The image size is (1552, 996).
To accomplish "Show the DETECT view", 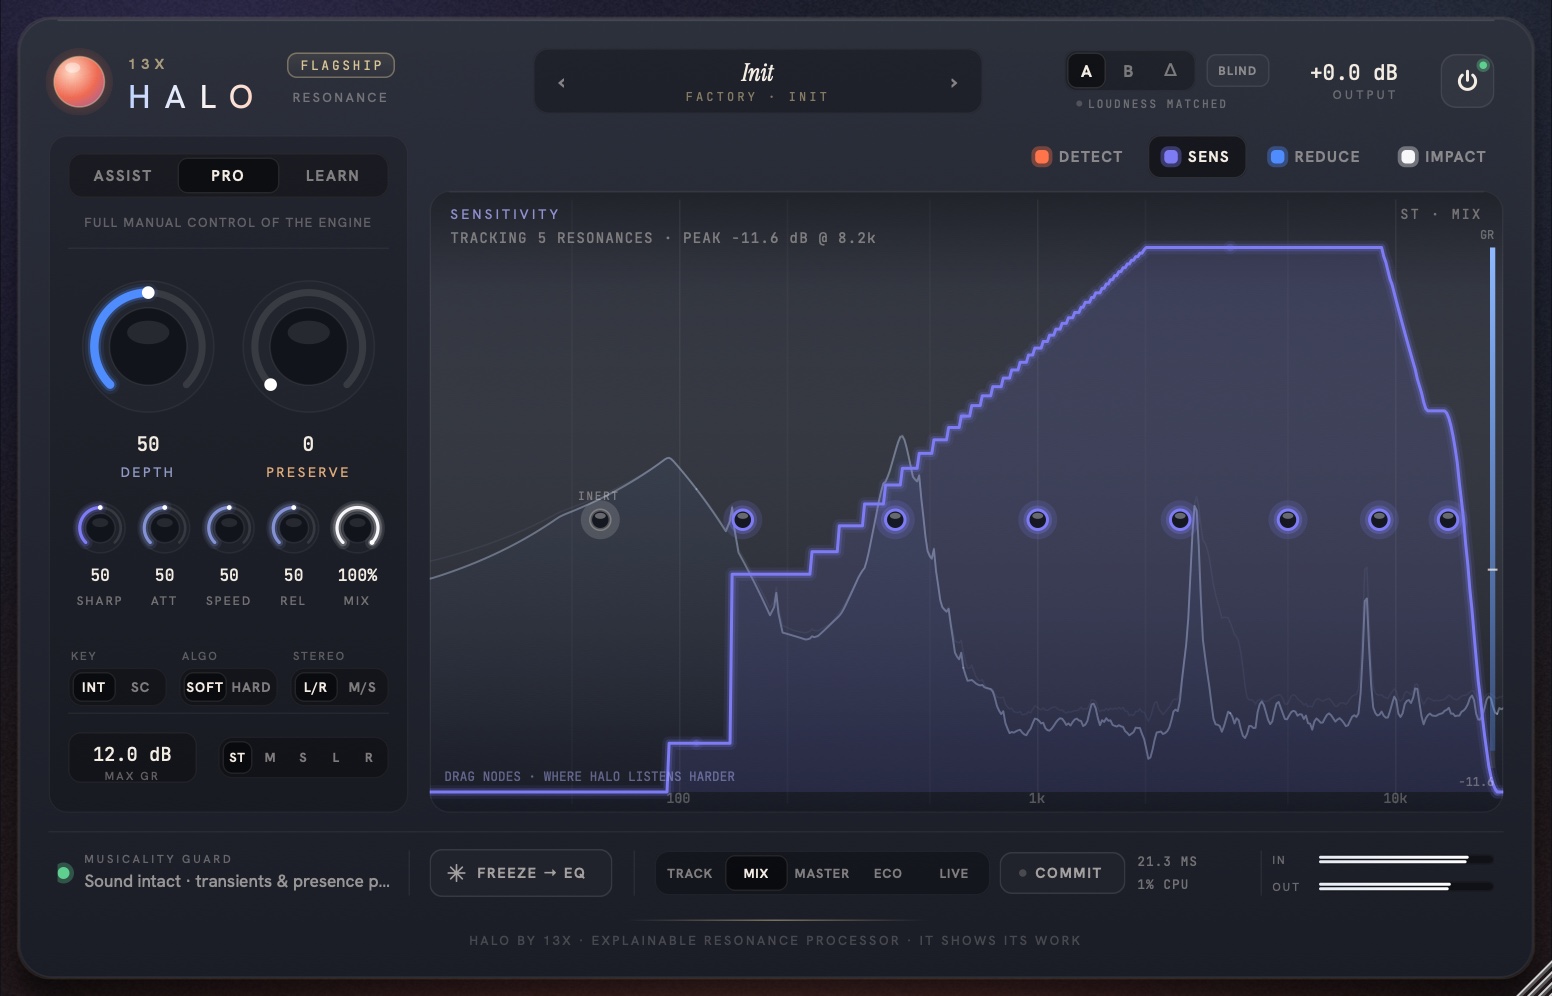I will tap(1078, 157).
